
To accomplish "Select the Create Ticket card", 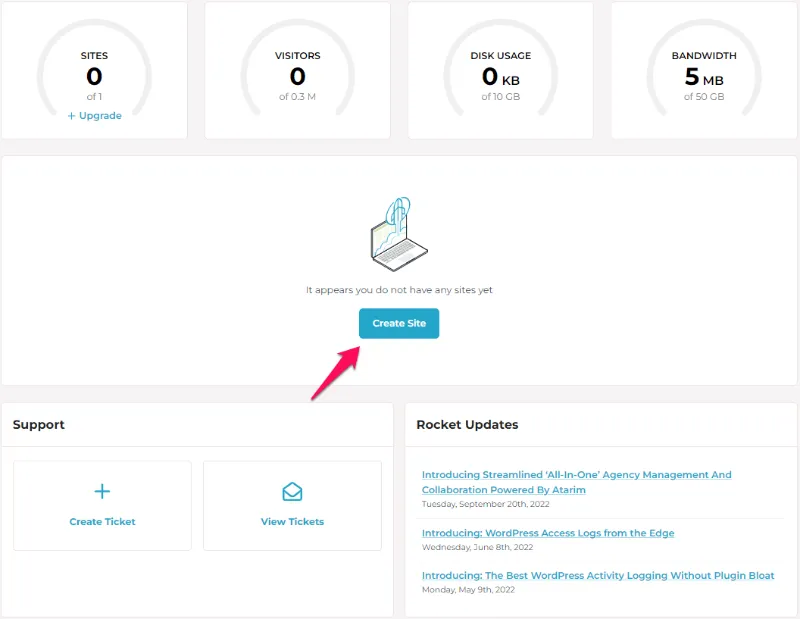I will (x=102, y=505).
